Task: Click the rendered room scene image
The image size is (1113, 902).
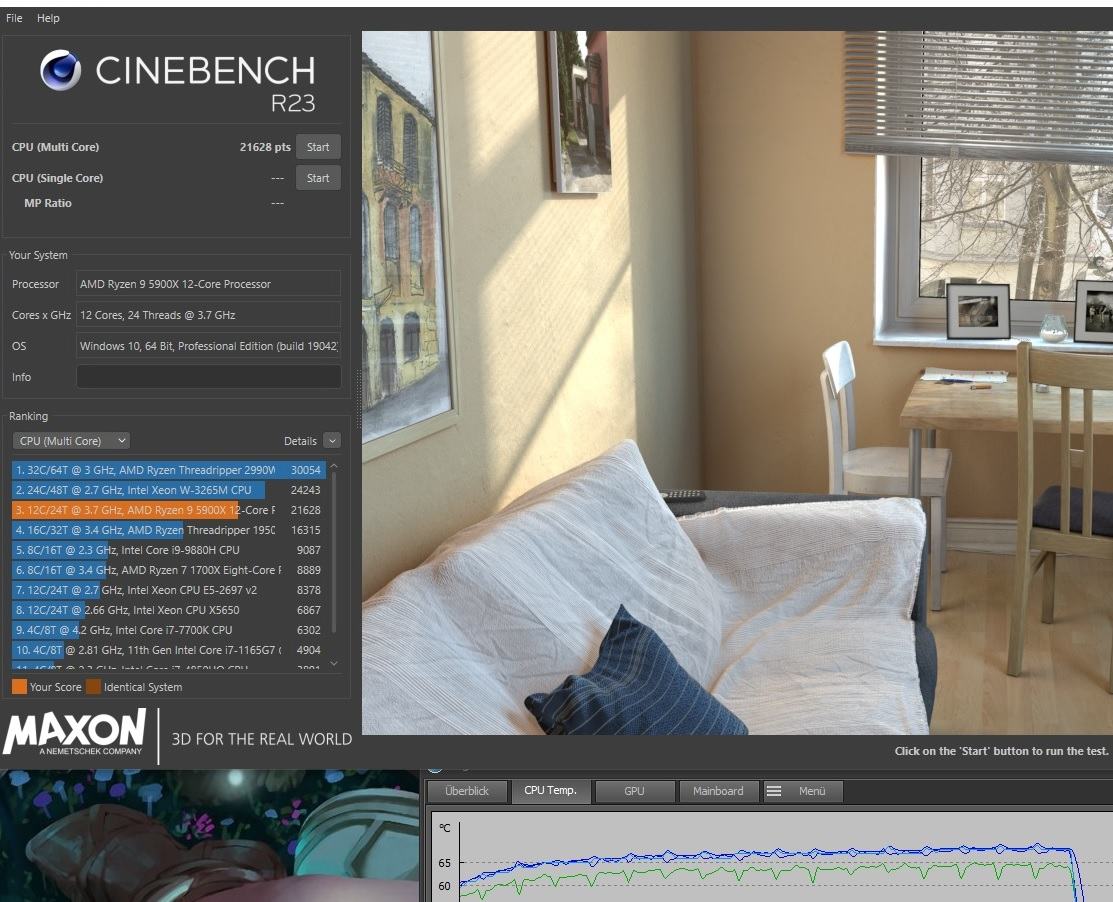Action: (x=737, y=383)
